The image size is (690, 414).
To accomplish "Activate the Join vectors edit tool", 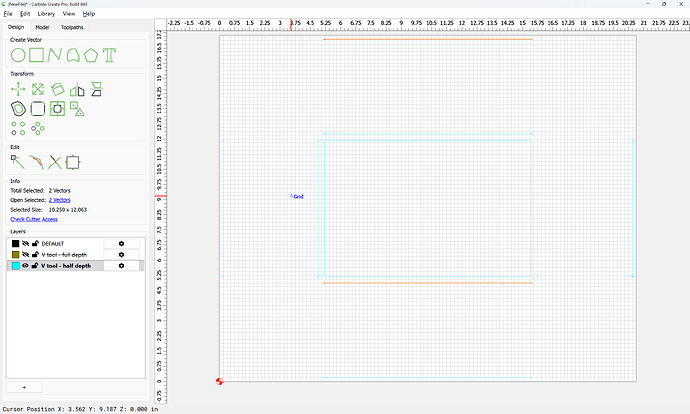I will click(73, 162).
